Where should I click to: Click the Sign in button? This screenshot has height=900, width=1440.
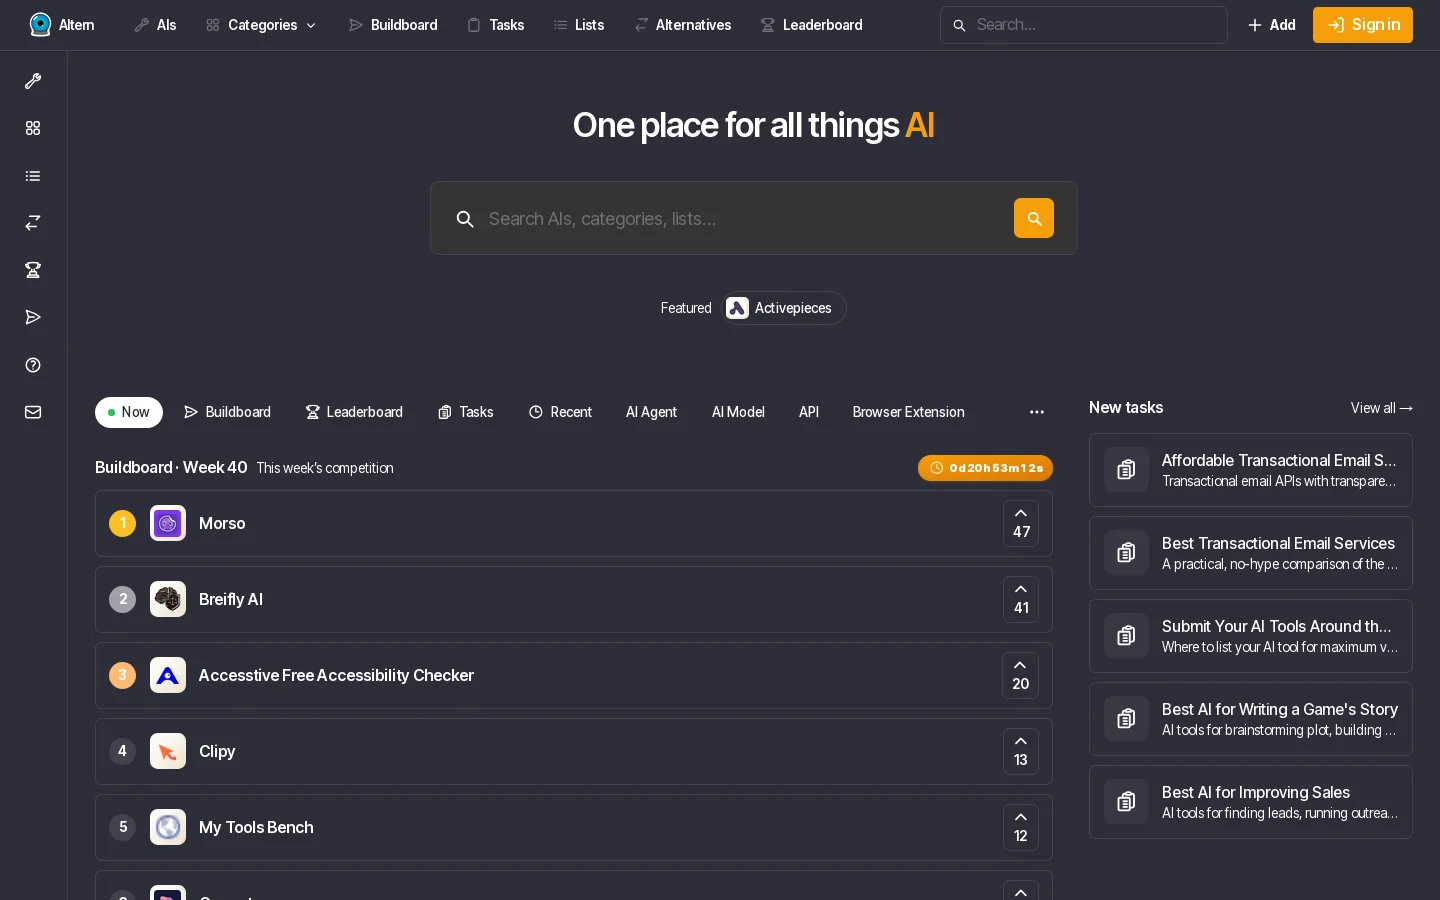[1363, 25]
